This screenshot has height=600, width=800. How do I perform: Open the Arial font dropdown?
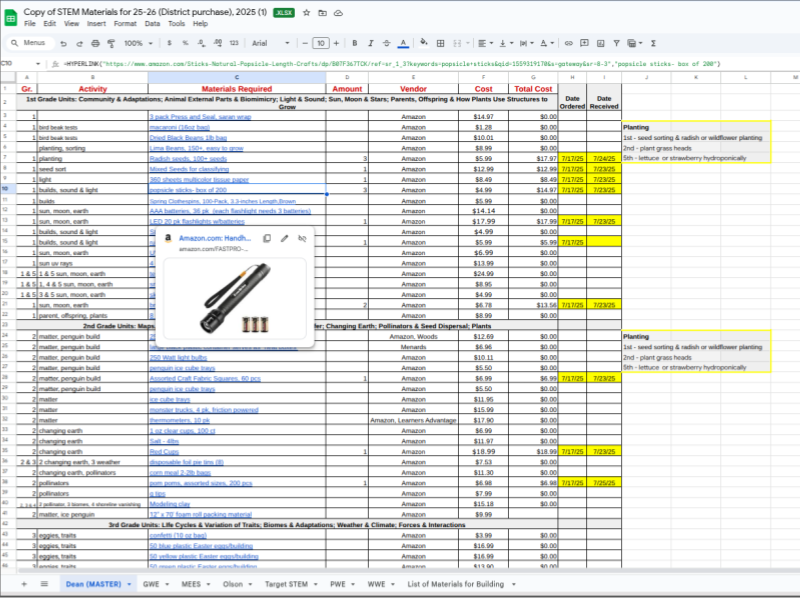(x=270, y=43)
